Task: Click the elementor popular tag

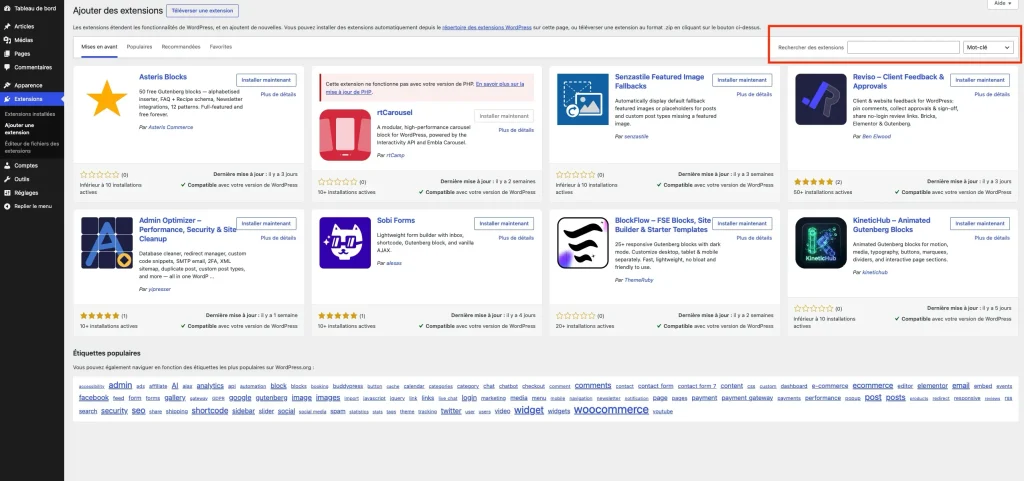Action: point(932,386)
